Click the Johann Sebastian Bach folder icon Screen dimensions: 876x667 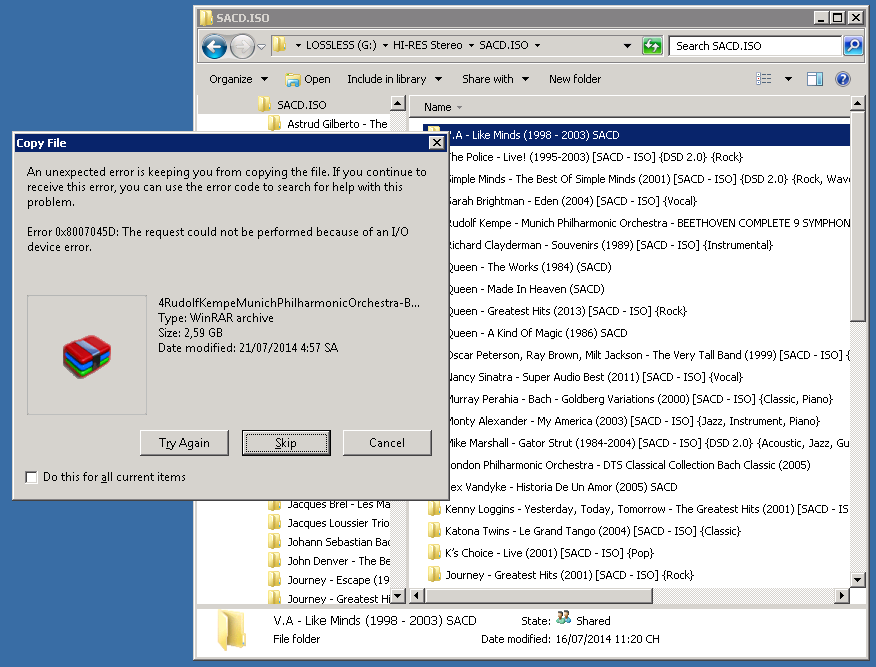click(x=274, y=542)
